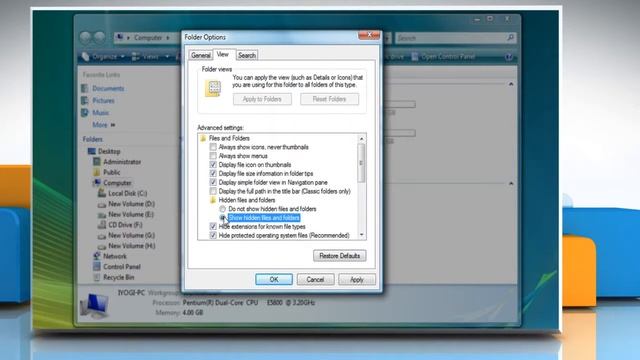This screenshot has width=640, height=360.
Task: Click Restore Defaults button
Action: click(x=340, y=256)
